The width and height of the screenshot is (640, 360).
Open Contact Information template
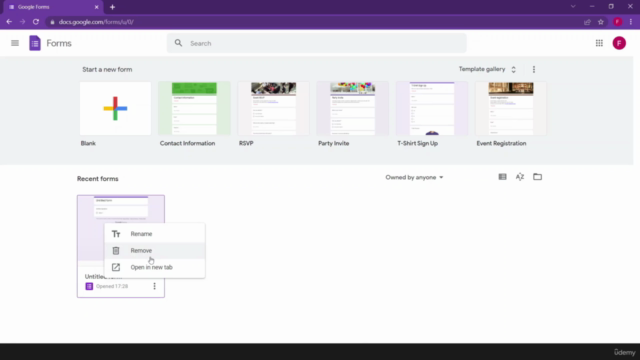click(x=194, y=109)
